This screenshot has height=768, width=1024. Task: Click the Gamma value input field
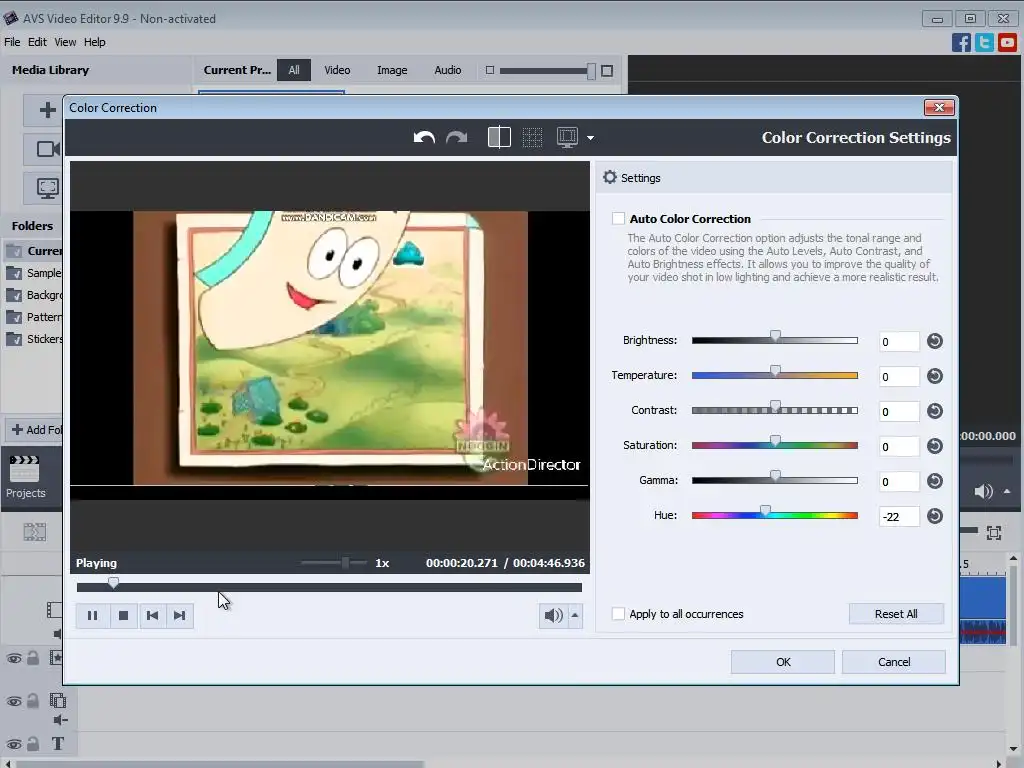pyautogui.click(x=899, y=482)
